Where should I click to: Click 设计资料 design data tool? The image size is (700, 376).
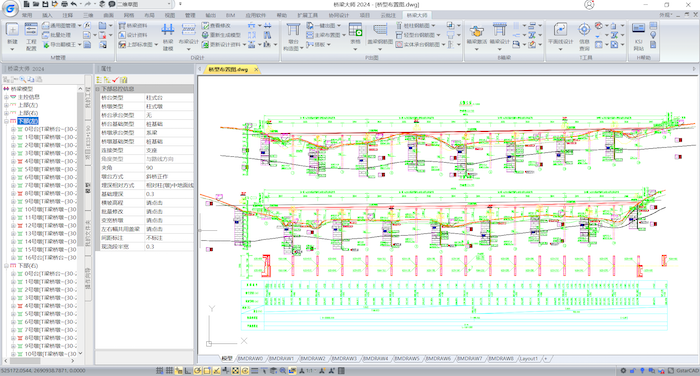(x=133, y=35)
